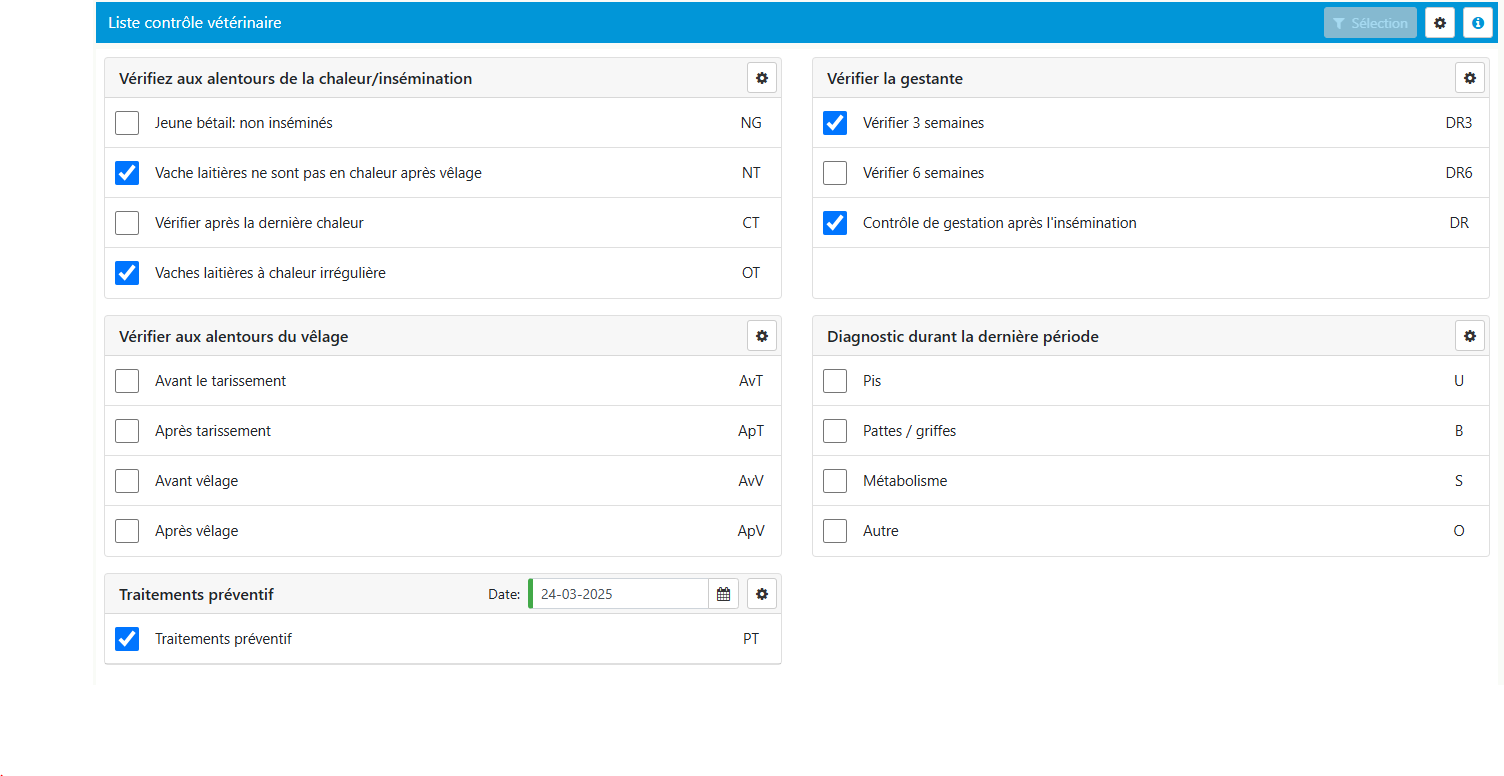Click the DR6 code
Viewport: 1504px width, 776px height.
click(1459, 173)
